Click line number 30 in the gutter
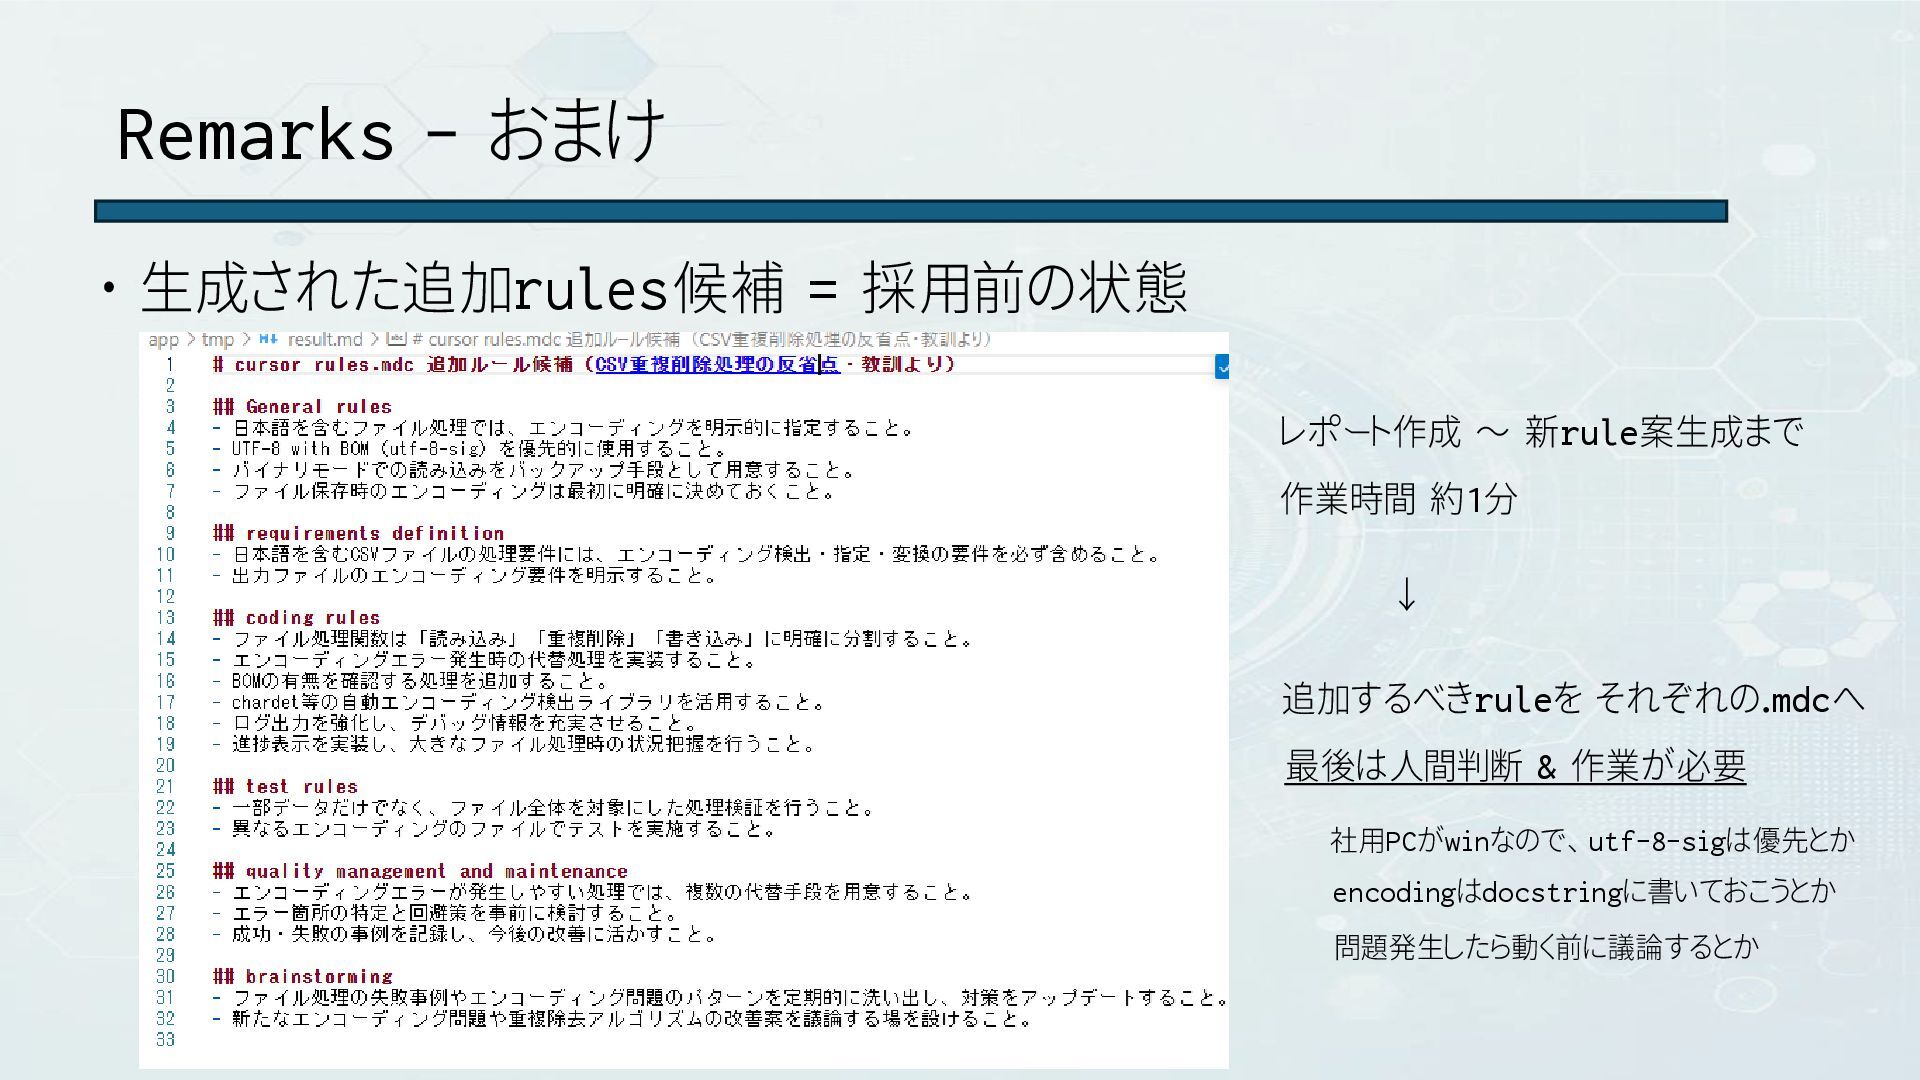 [x=165, y=977]
